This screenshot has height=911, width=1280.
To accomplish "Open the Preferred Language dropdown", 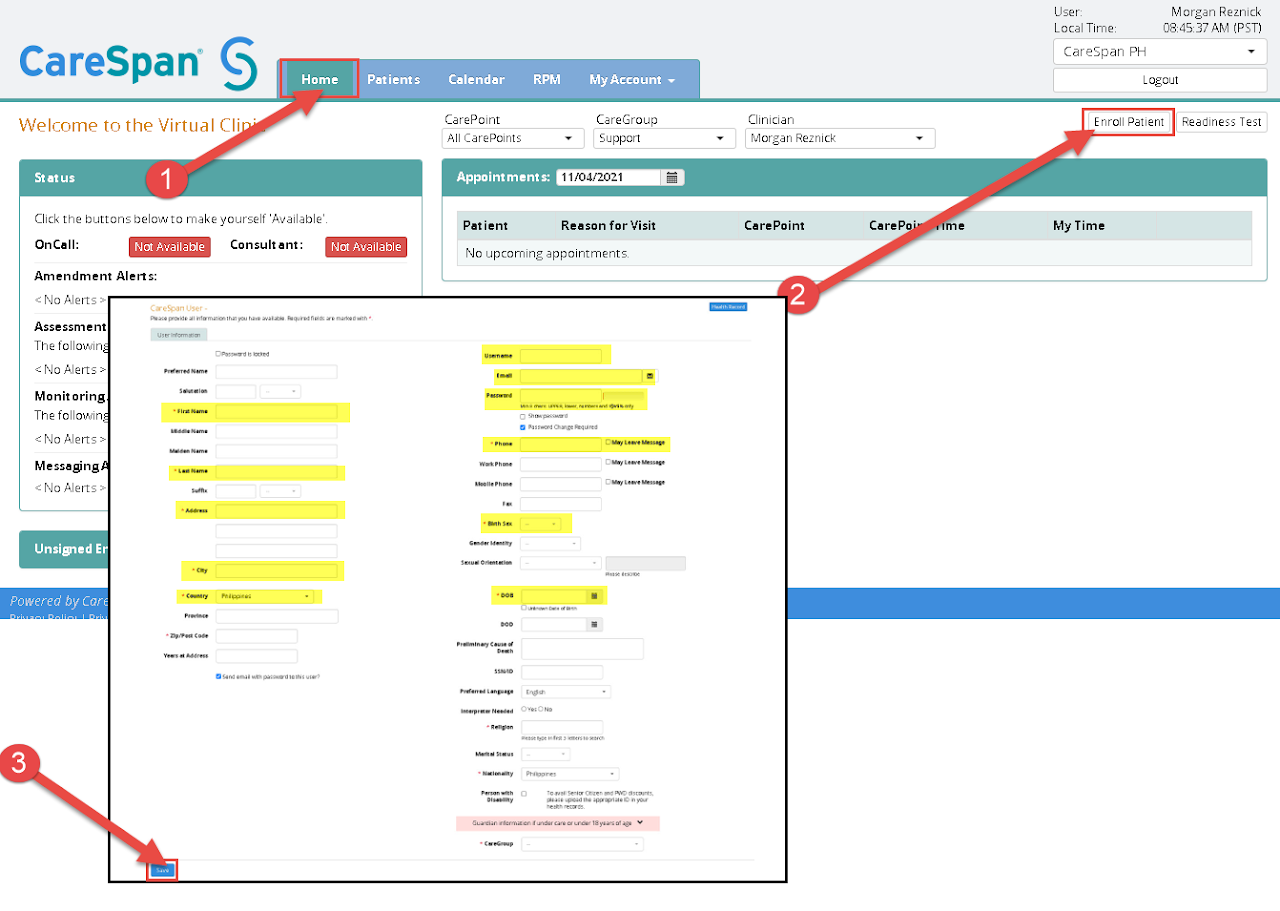I will point(566,691).
